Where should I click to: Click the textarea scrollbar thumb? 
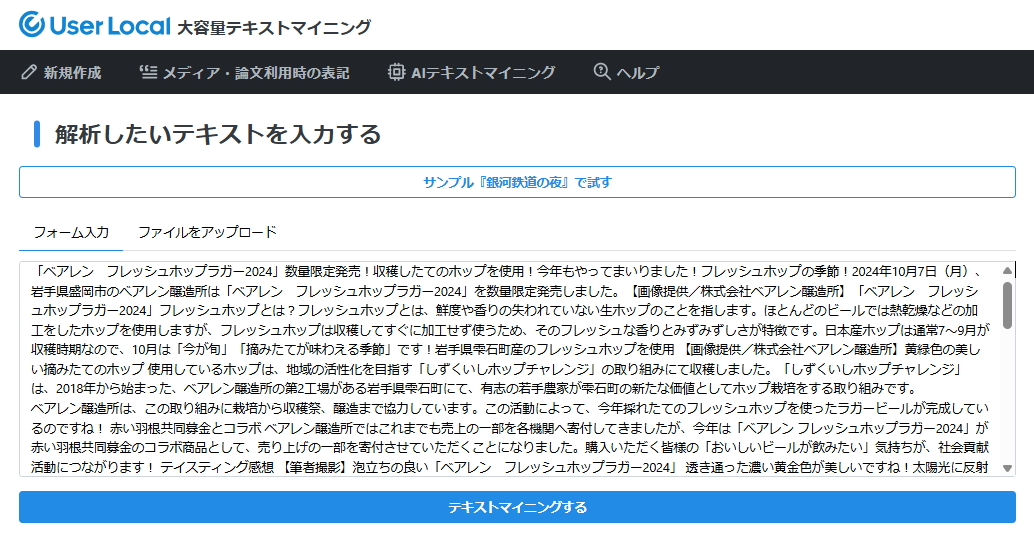point(1006,303)
